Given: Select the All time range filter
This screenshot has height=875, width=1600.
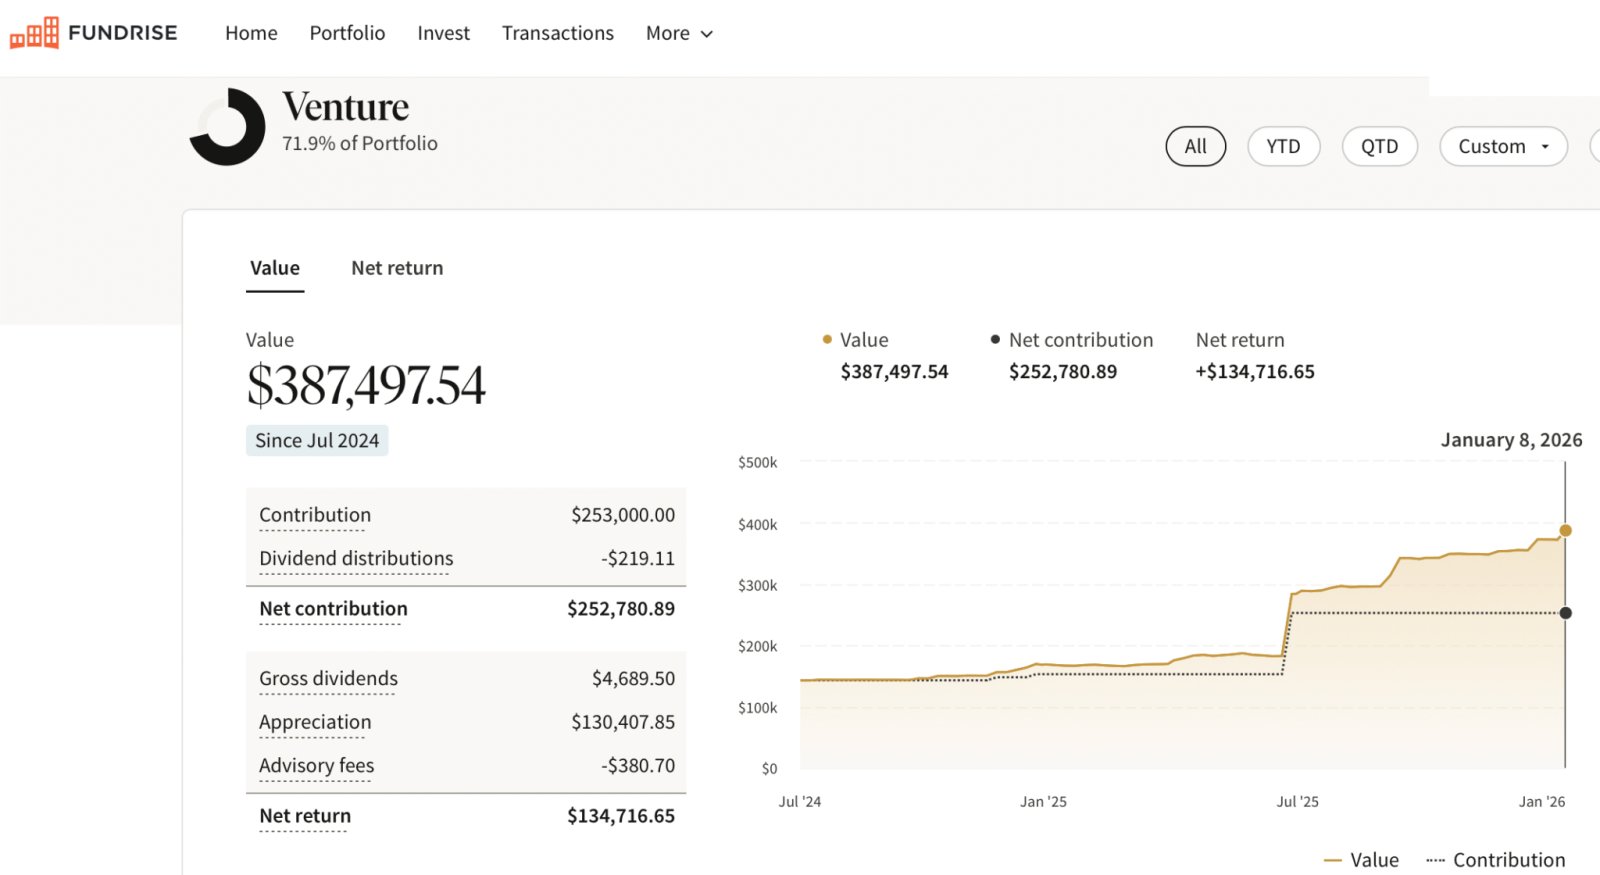Looking at the screenshot, I should click(1195, 147).
